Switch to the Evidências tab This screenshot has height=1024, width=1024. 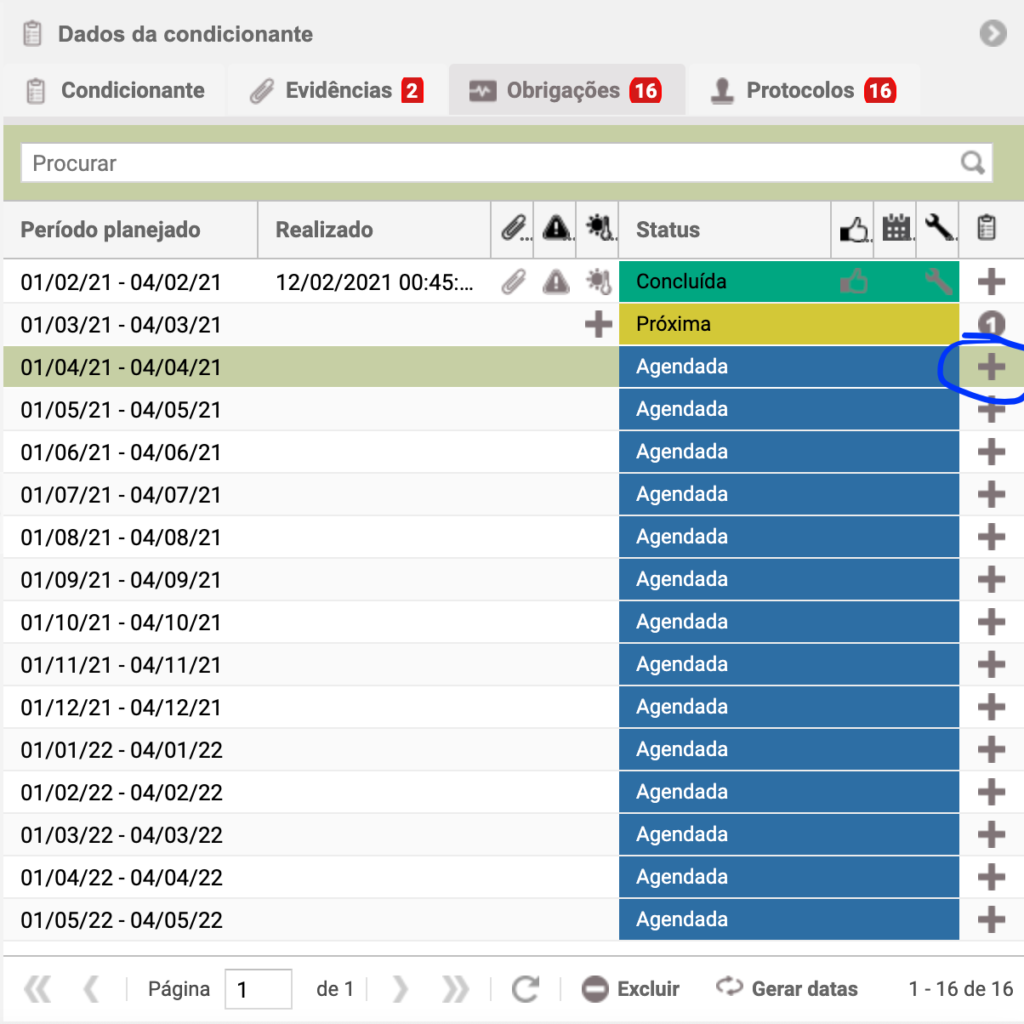(337, 90)
